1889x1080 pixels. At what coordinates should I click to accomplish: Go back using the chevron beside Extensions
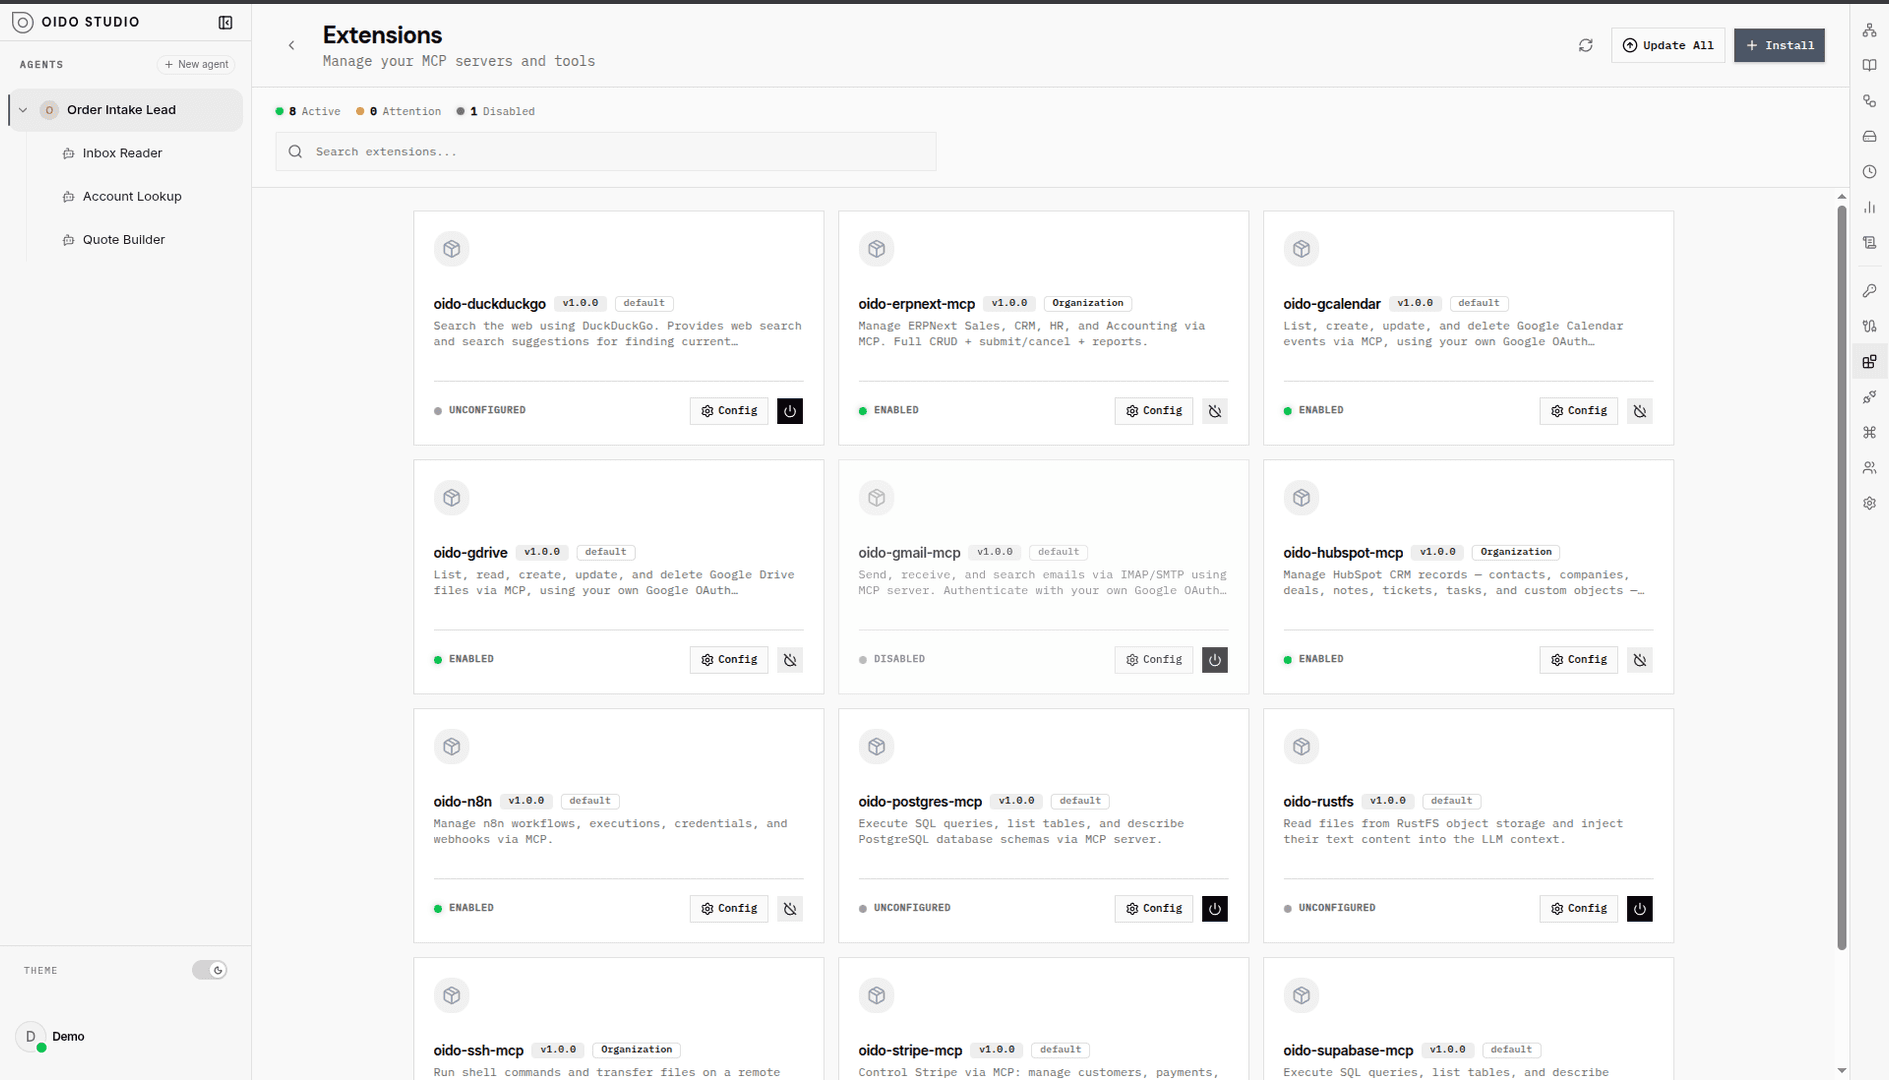click(291, 45)
